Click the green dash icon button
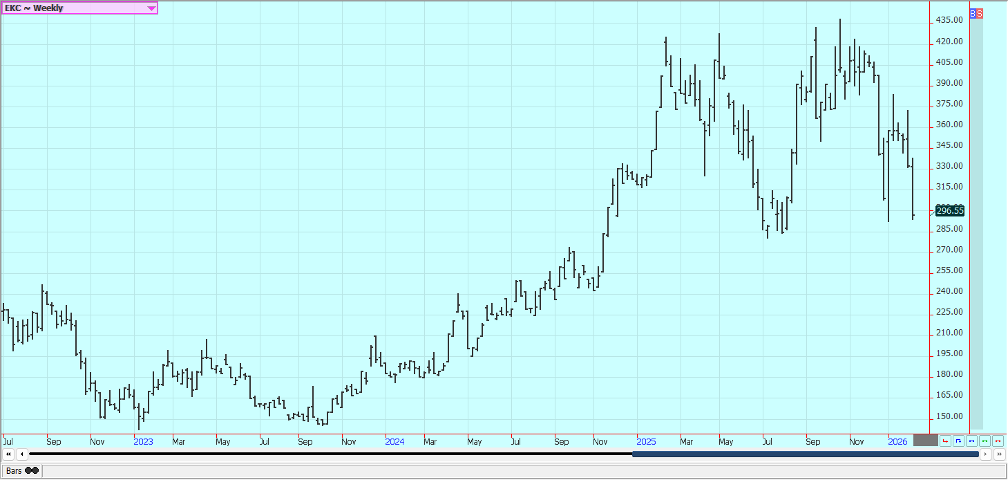1008x480 pixels. coord(984,440)
